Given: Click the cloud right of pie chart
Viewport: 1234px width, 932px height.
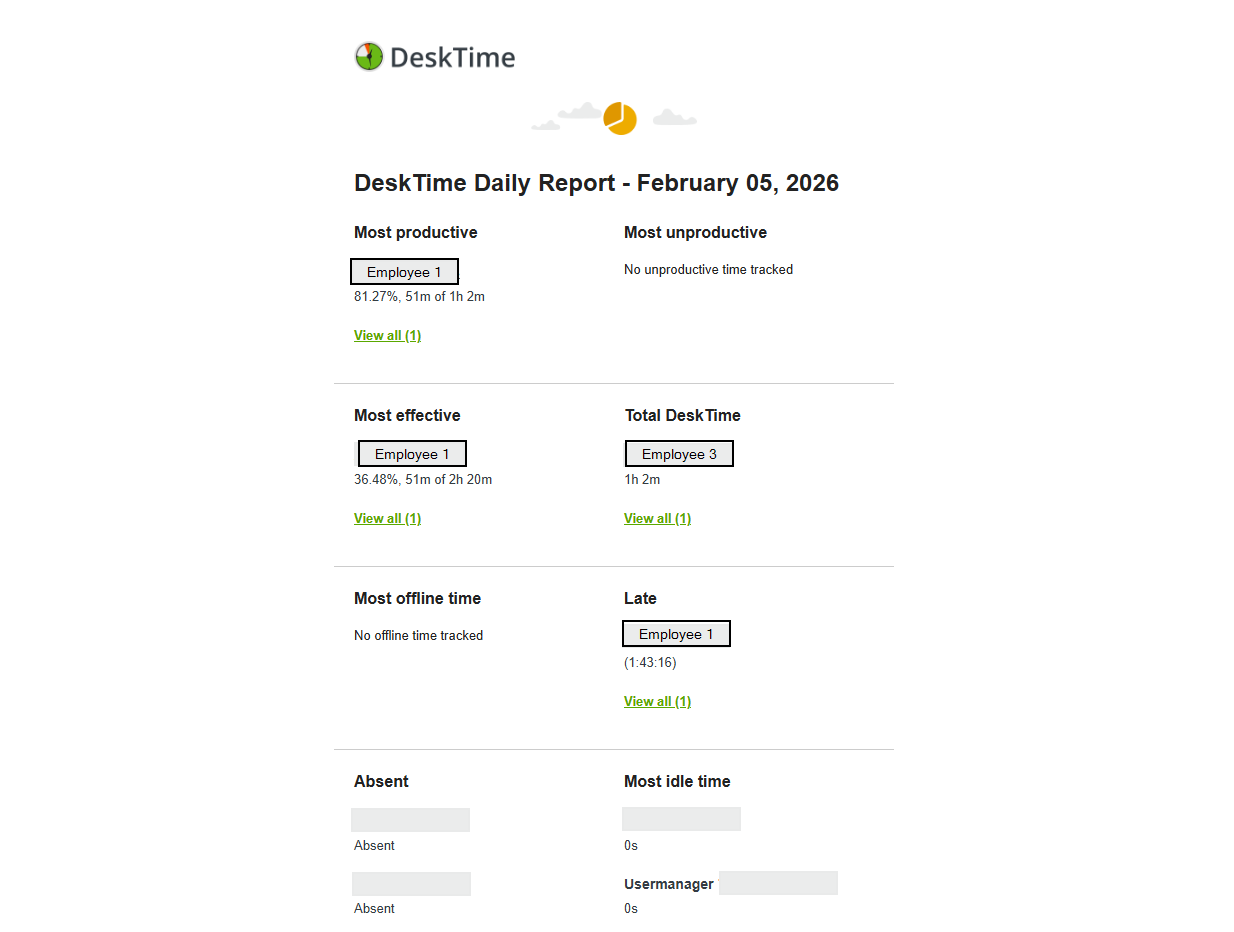Looking at the screenshot, I should coord(674,118).
